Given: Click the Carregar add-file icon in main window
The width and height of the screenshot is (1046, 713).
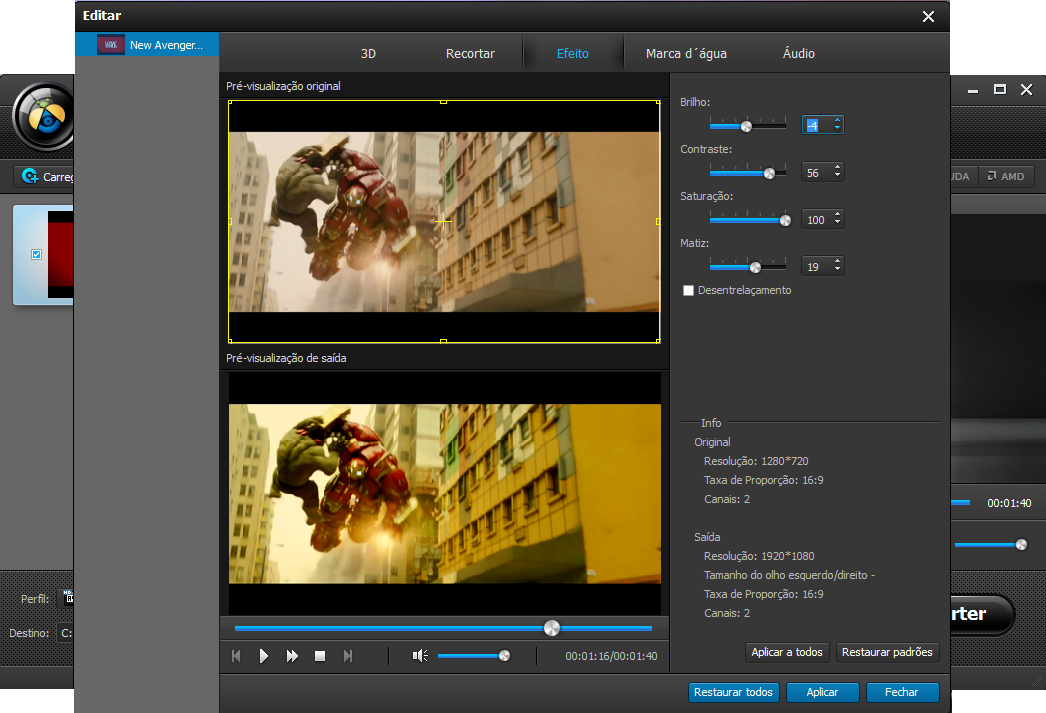Looking at the screenshot, I should [30, 176].
